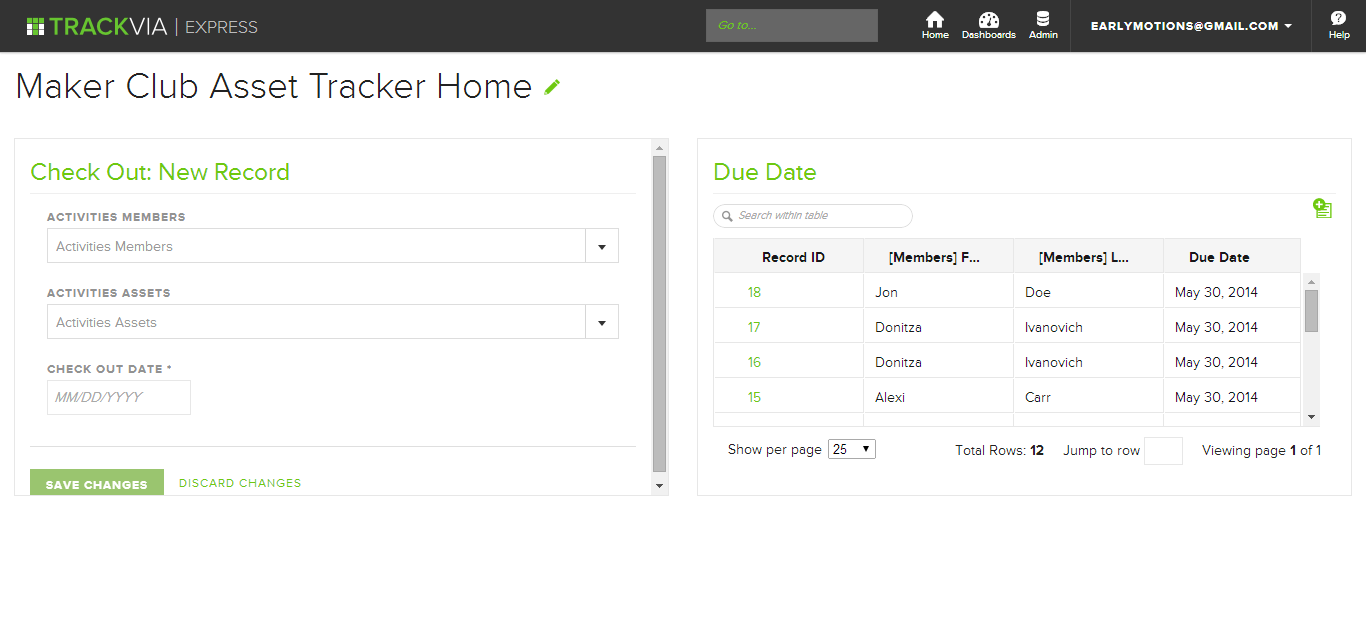
Task: Click the Go to search box
Action: 791,26
